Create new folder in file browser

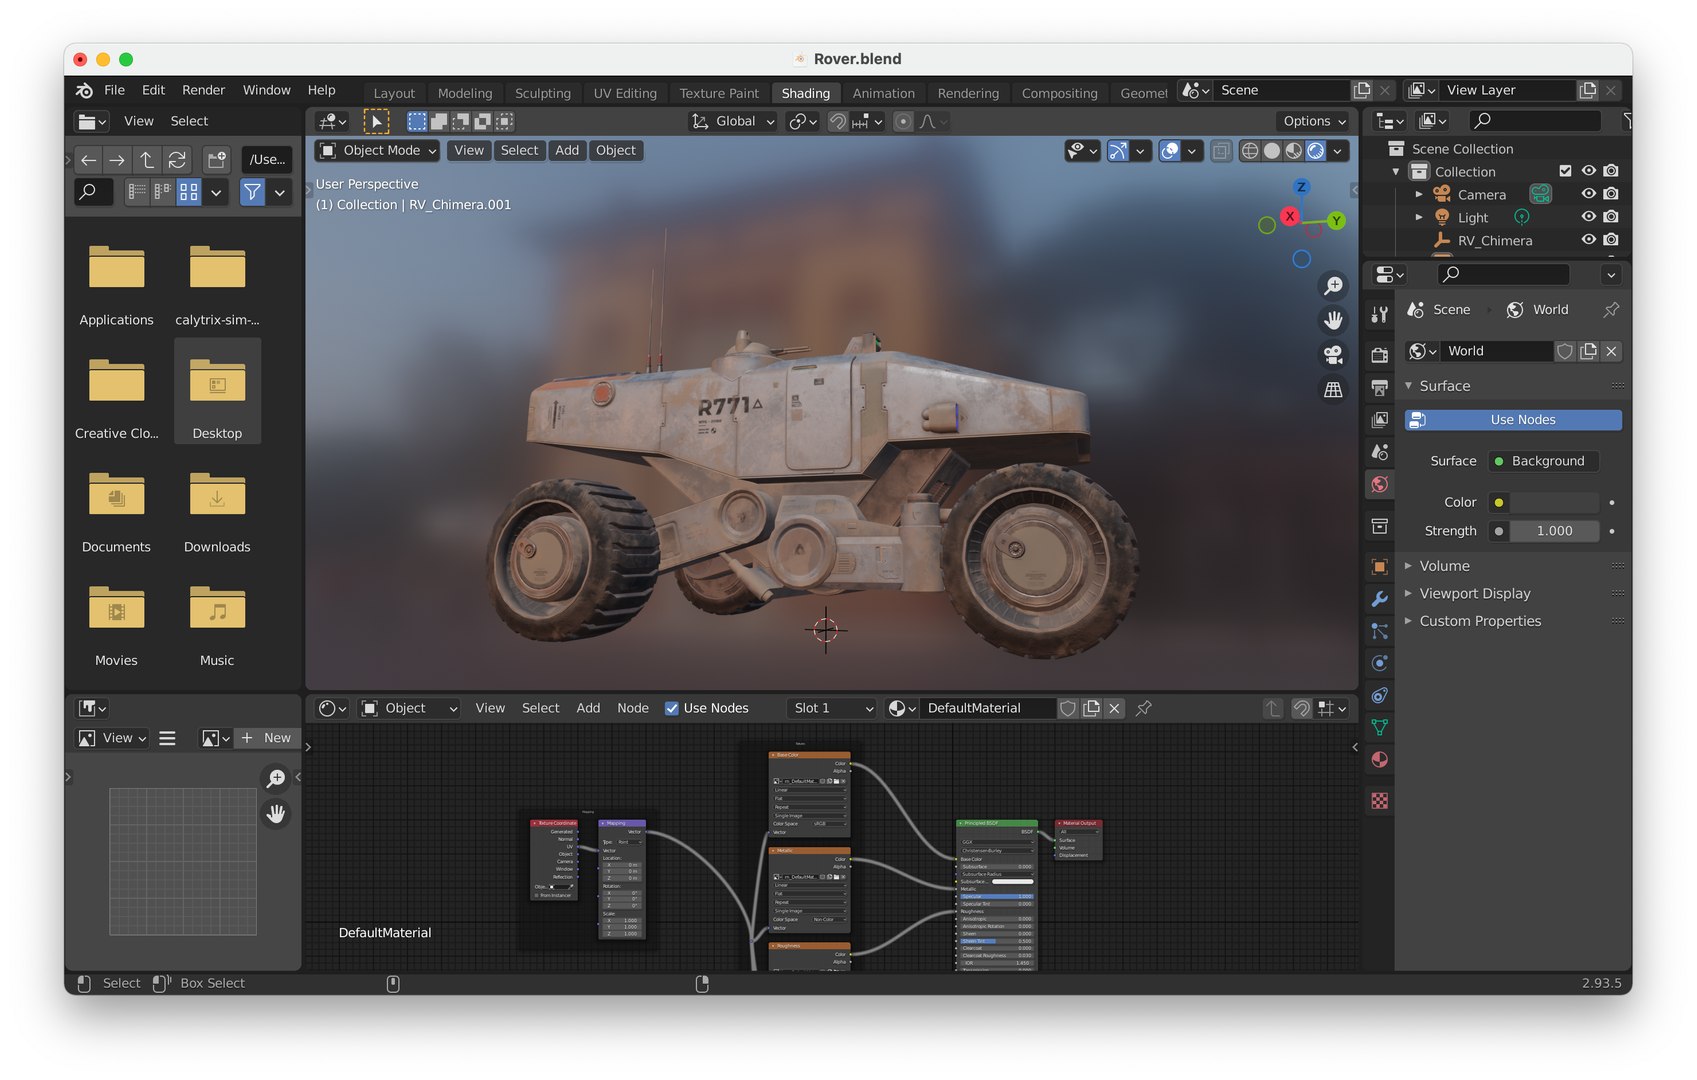pyautogui.click(x=216, y=160)
